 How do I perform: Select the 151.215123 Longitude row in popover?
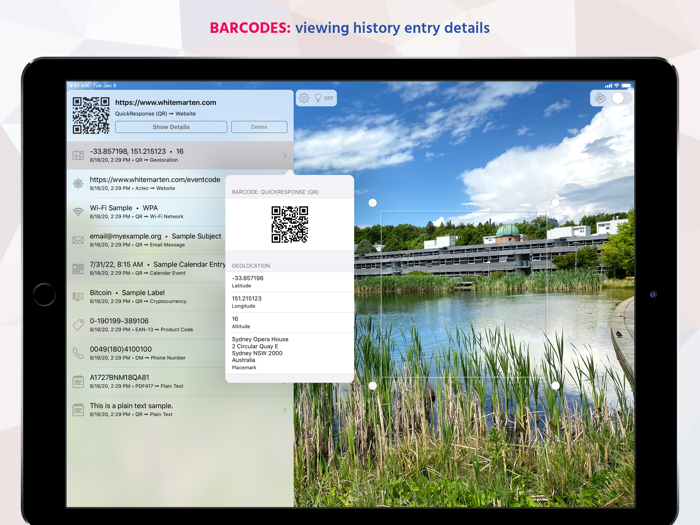[x=290, y=302]
